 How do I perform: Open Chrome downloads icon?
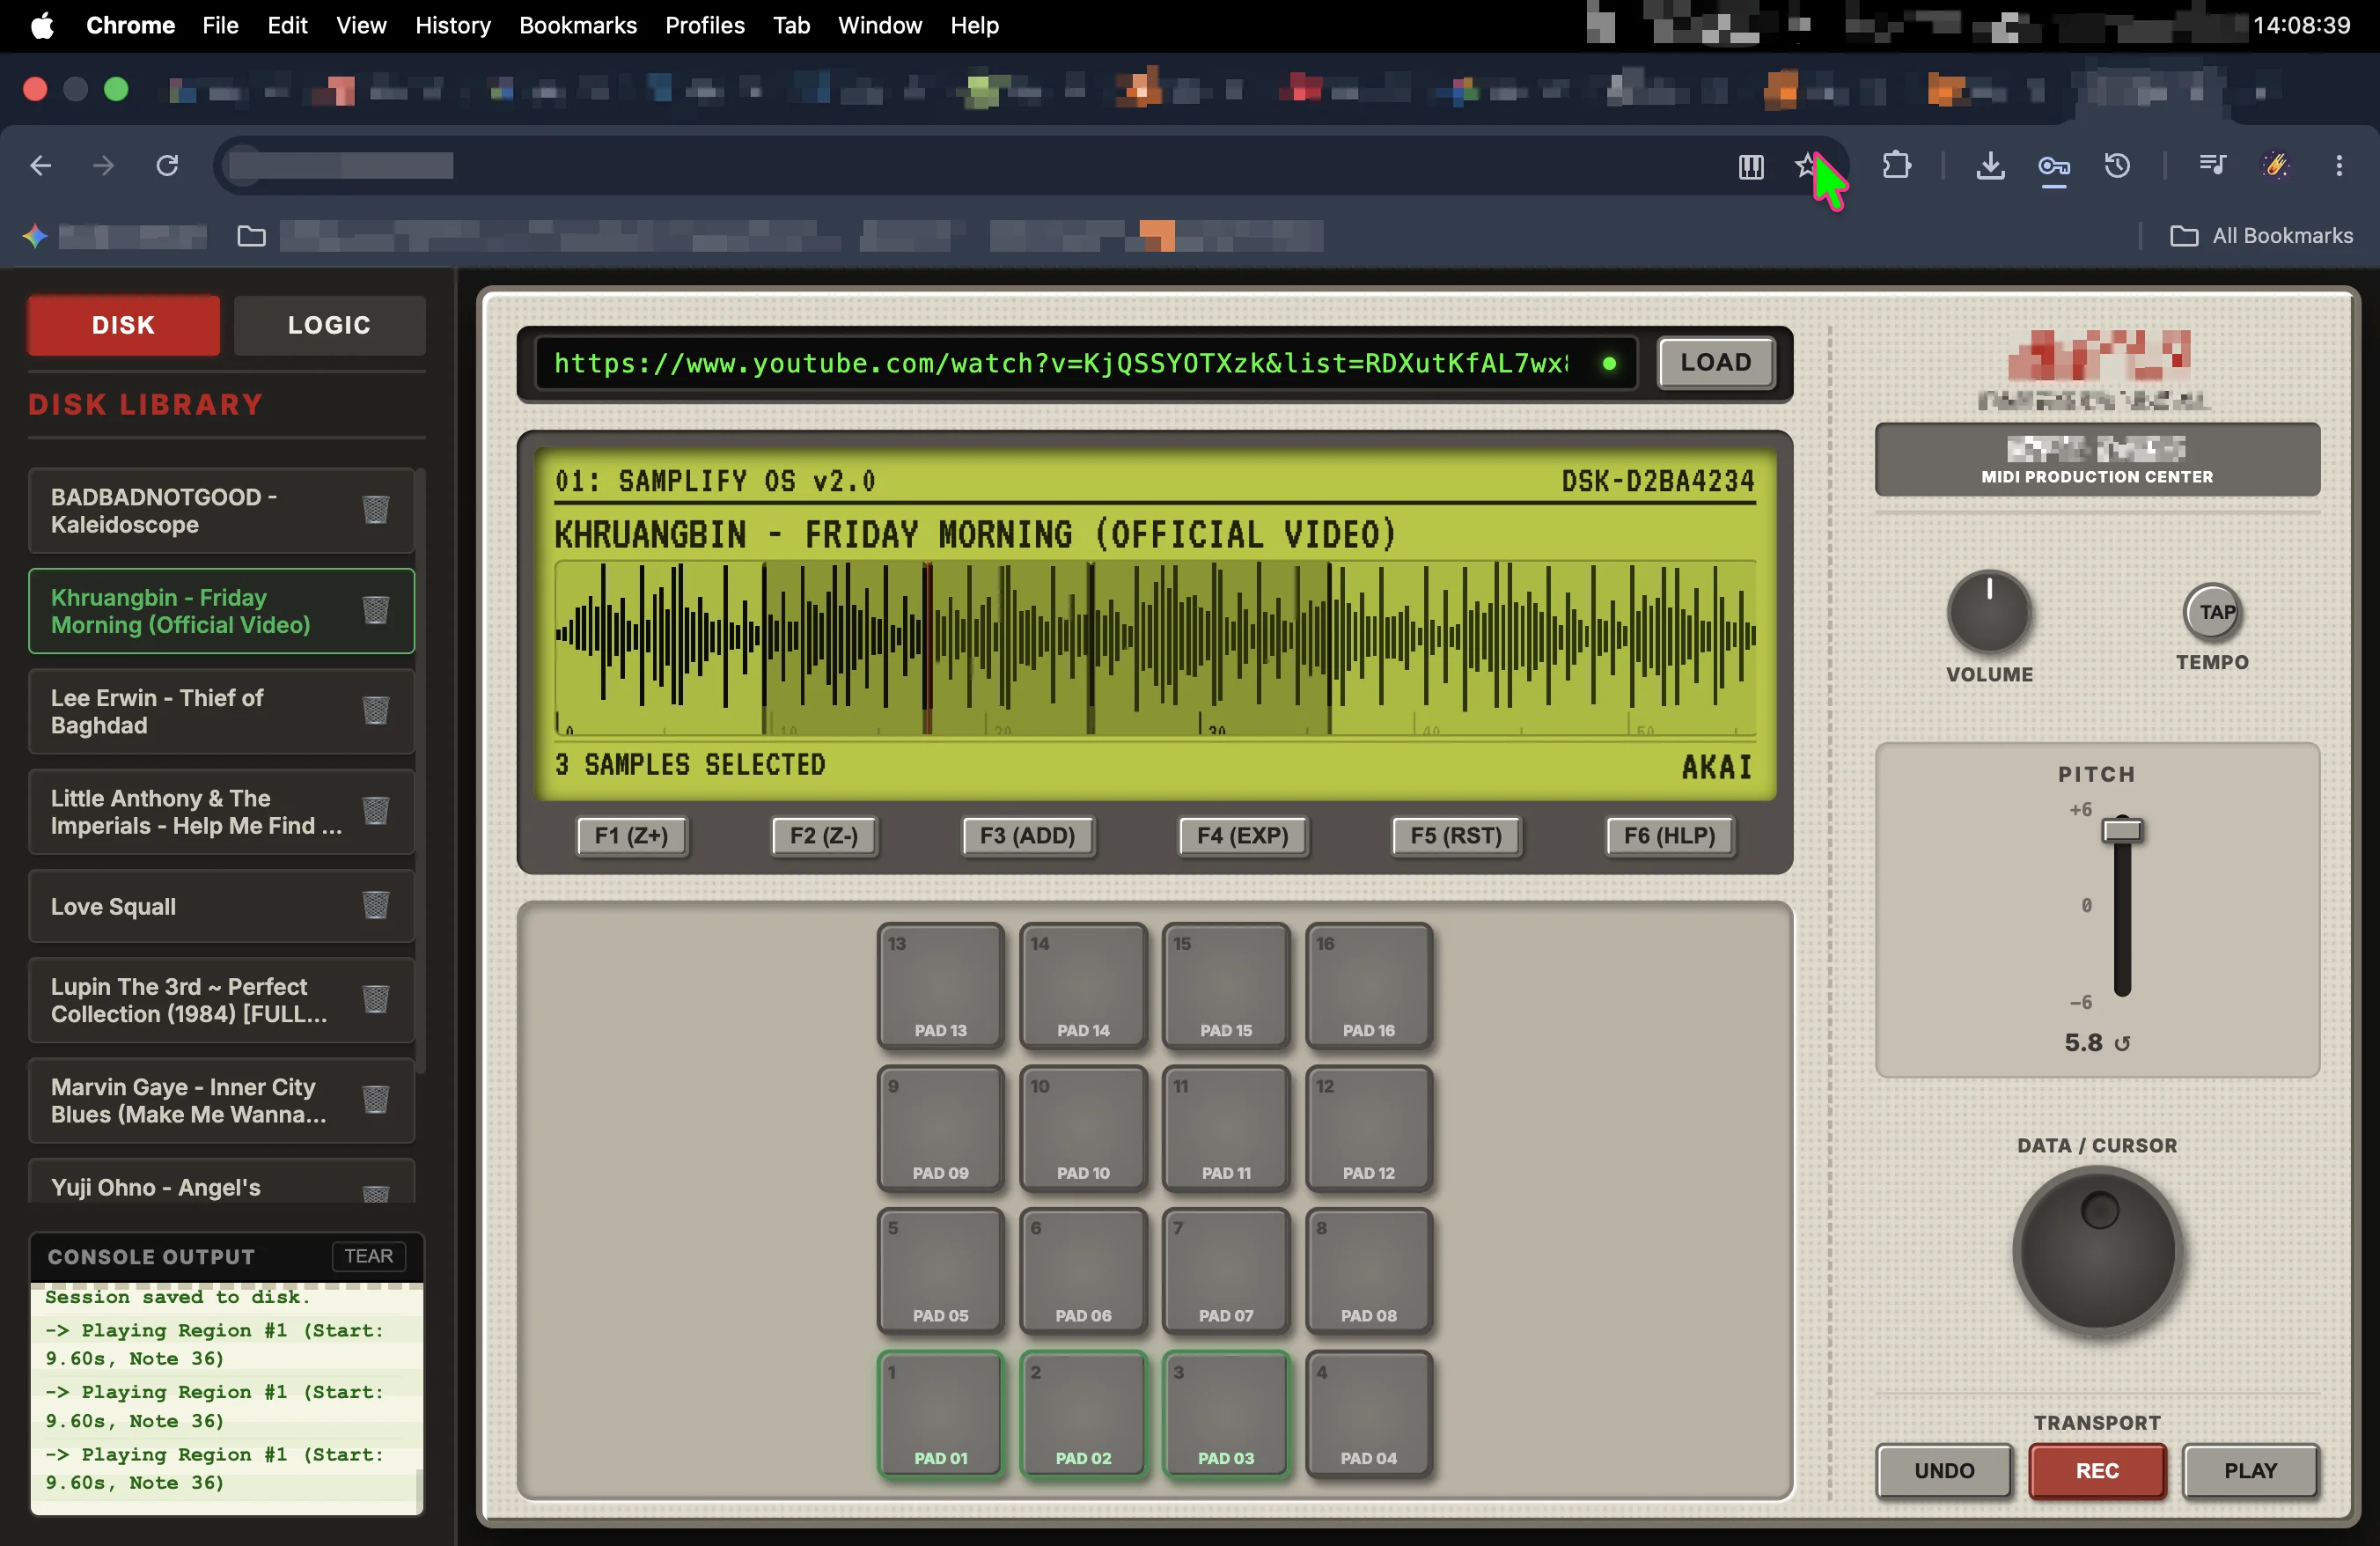click(x=1990, y=165)
